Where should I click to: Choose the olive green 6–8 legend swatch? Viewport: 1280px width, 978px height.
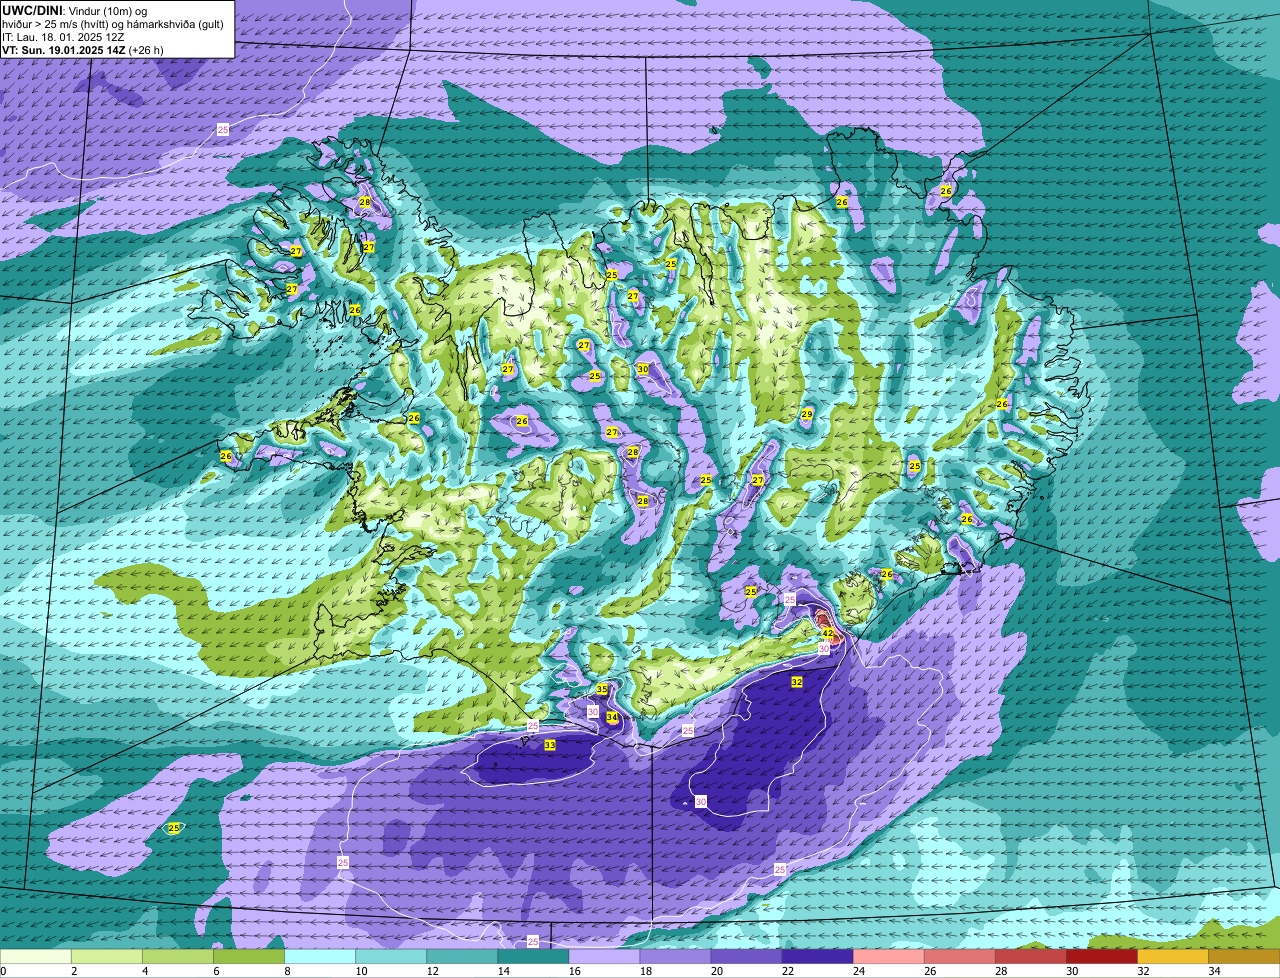tap(249, 957)
